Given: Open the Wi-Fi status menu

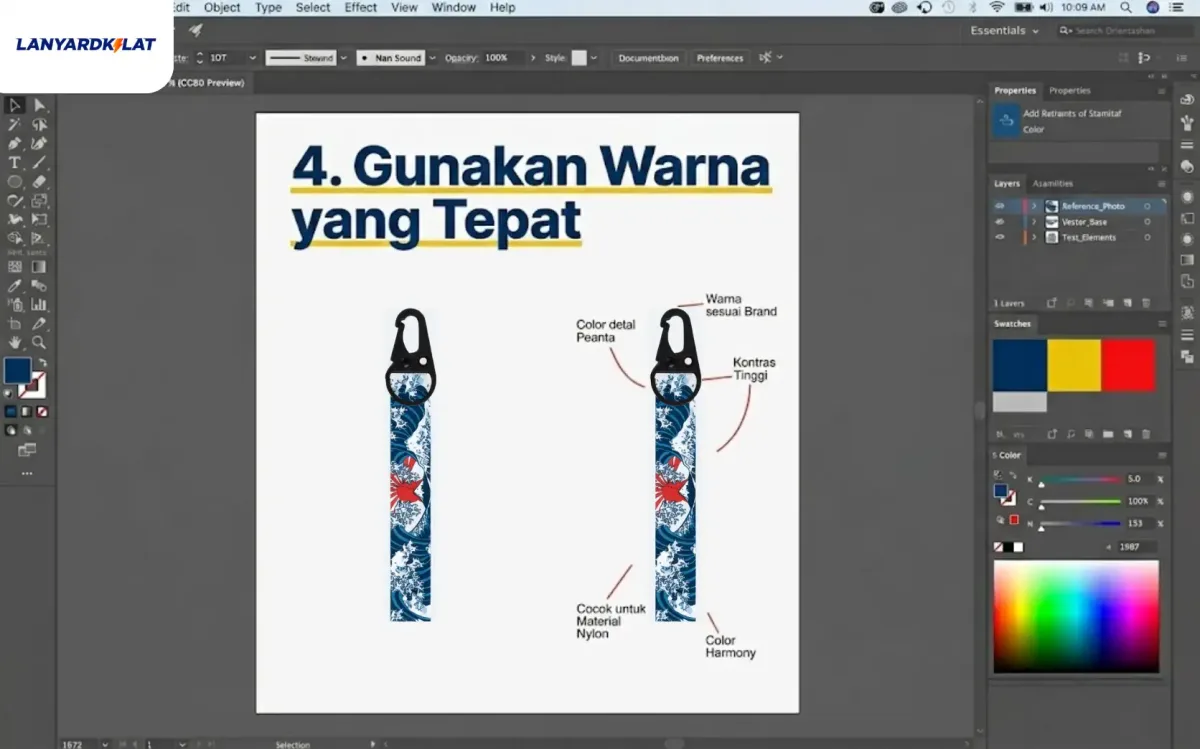Looking at the screenshot, I should (996, 7).
